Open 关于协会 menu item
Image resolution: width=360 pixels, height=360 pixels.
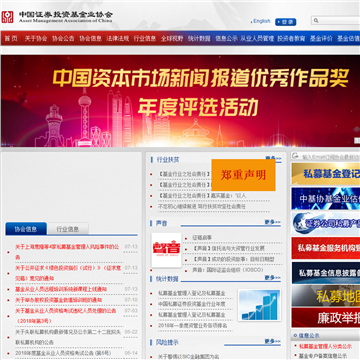point(36,38)
